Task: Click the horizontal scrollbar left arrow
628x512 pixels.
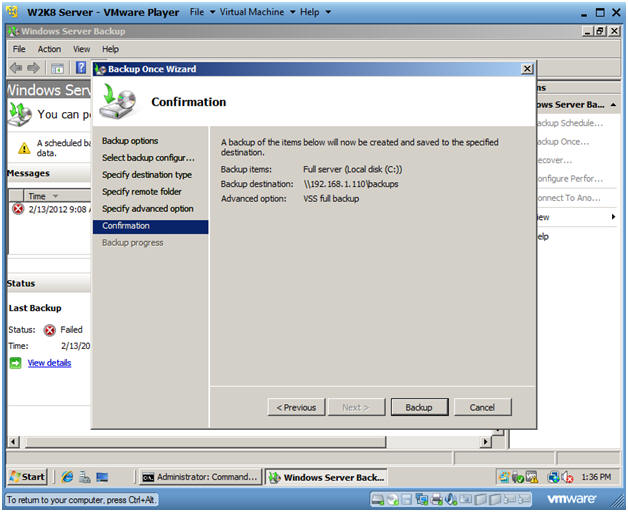Action: click(13, 442)
